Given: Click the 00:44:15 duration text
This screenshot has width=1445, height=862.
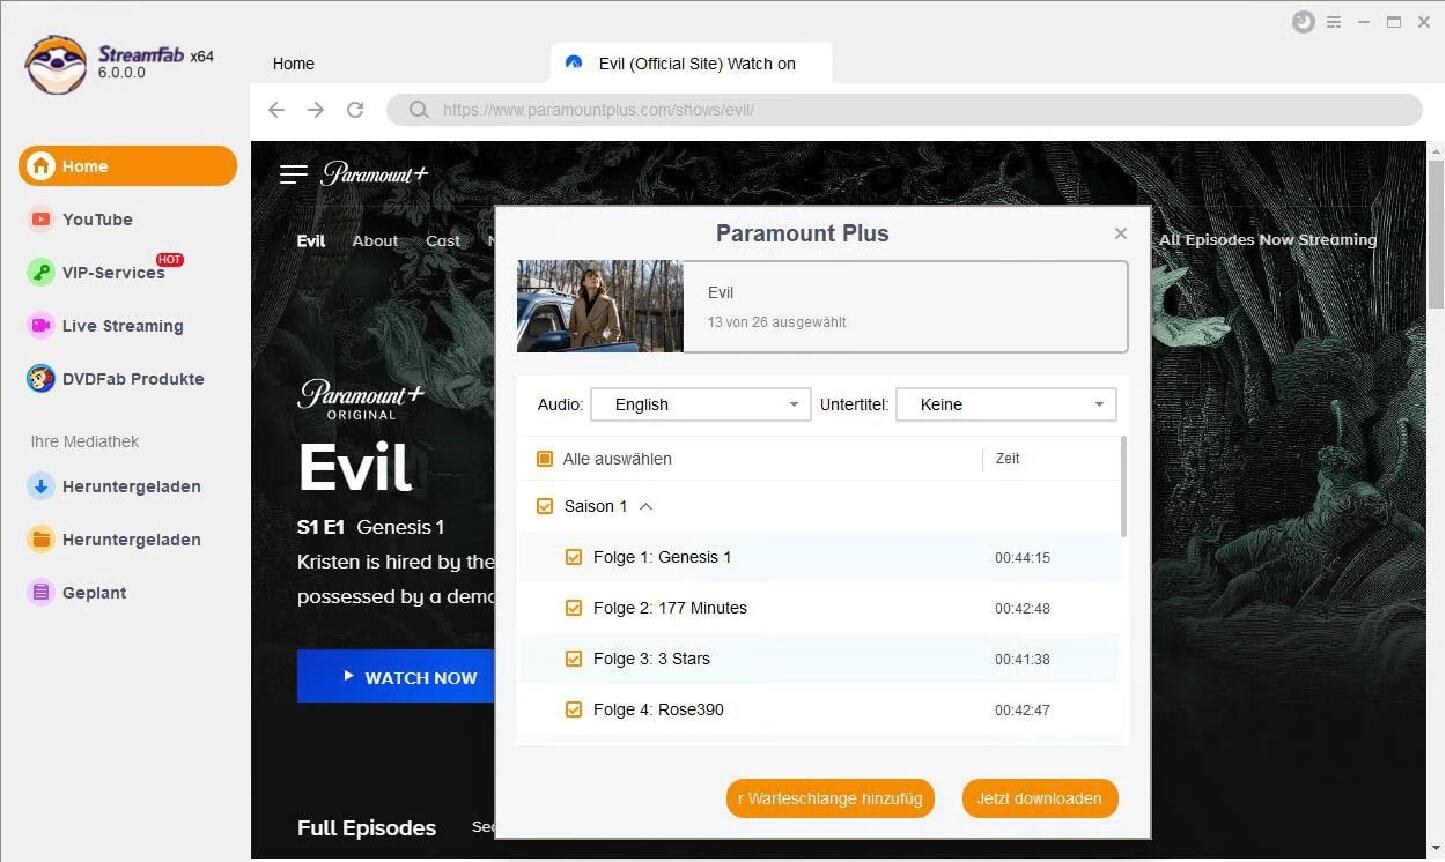Looking at the screenshot, I should [1022, 558].
